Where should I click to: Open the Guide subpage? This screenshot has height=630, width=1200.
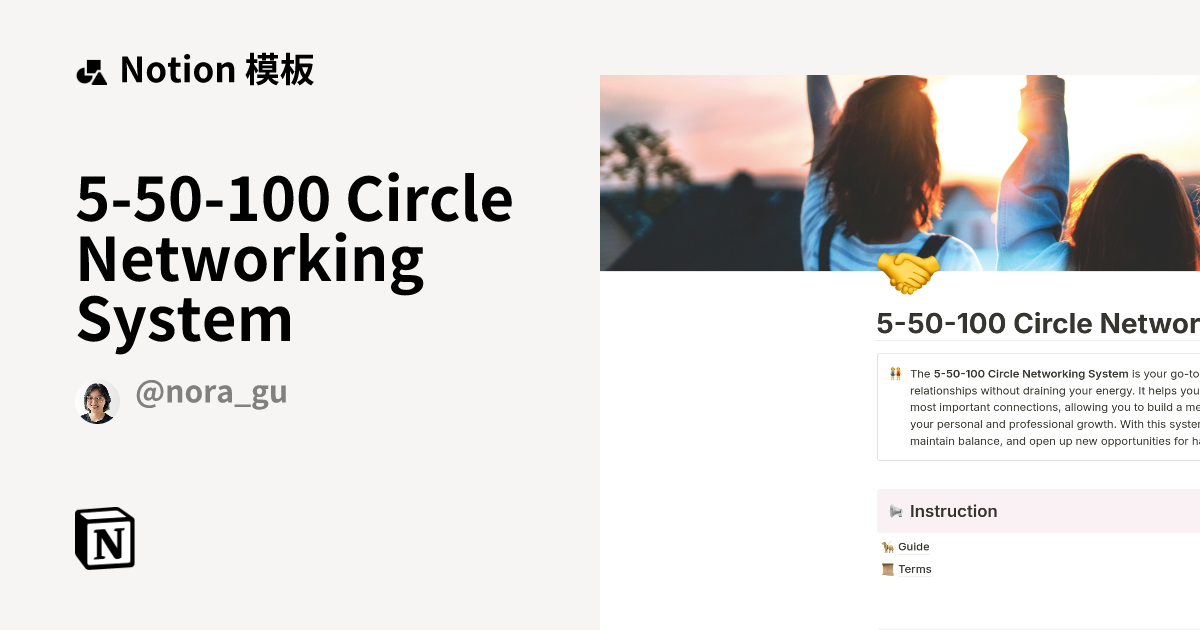pos(915,547)
